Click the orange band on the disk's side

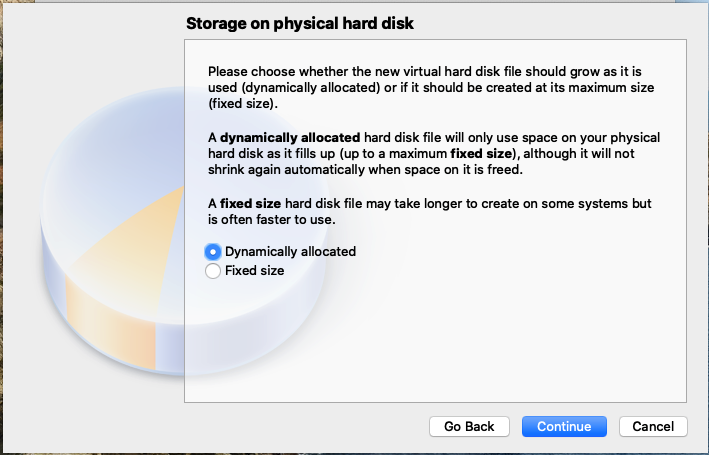(111, 323)
